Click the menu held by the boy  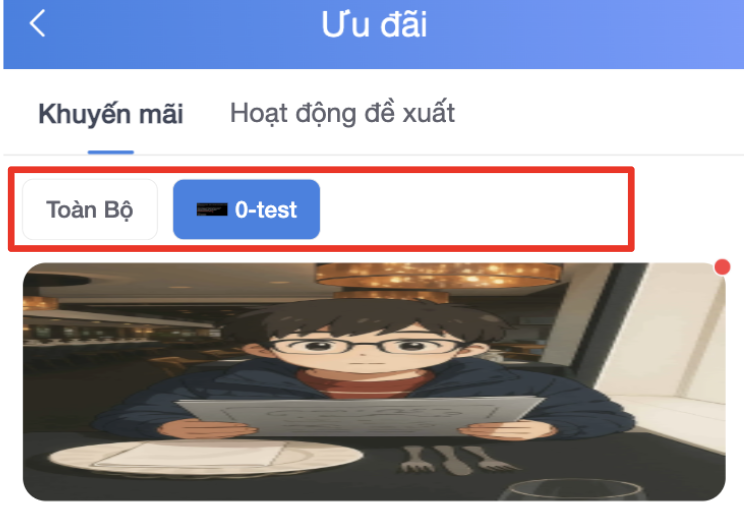pyautogui.click(x=361, y=417)
